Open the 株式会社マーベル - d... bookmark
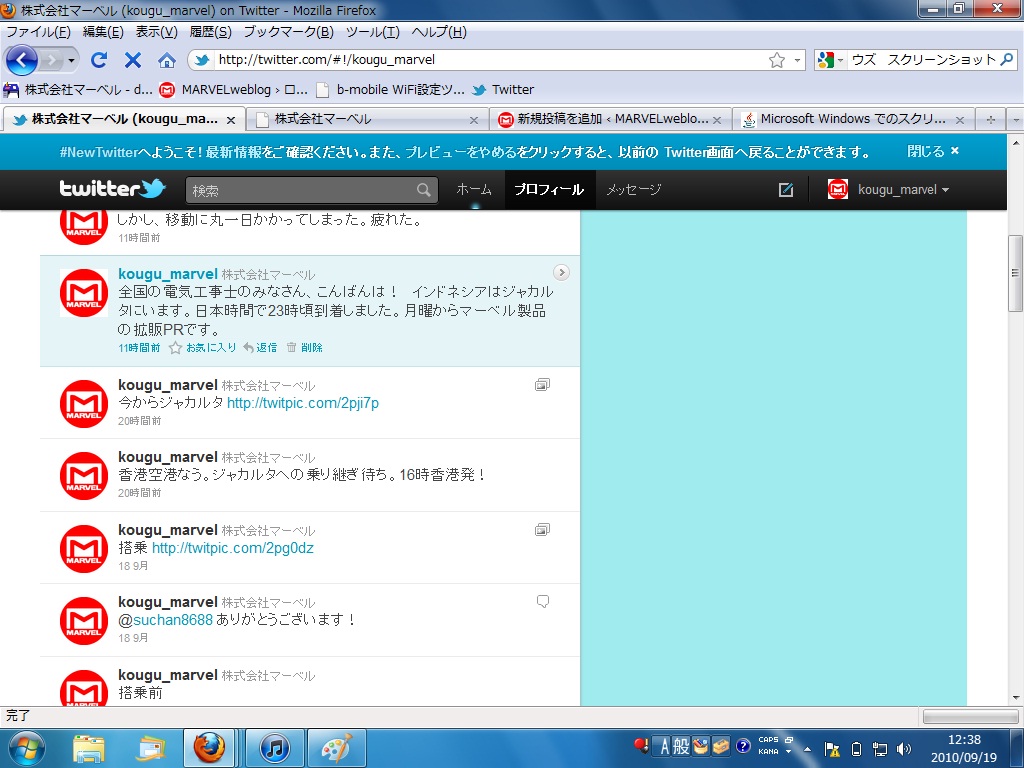 pyautogui.click(x=78, y=90)
